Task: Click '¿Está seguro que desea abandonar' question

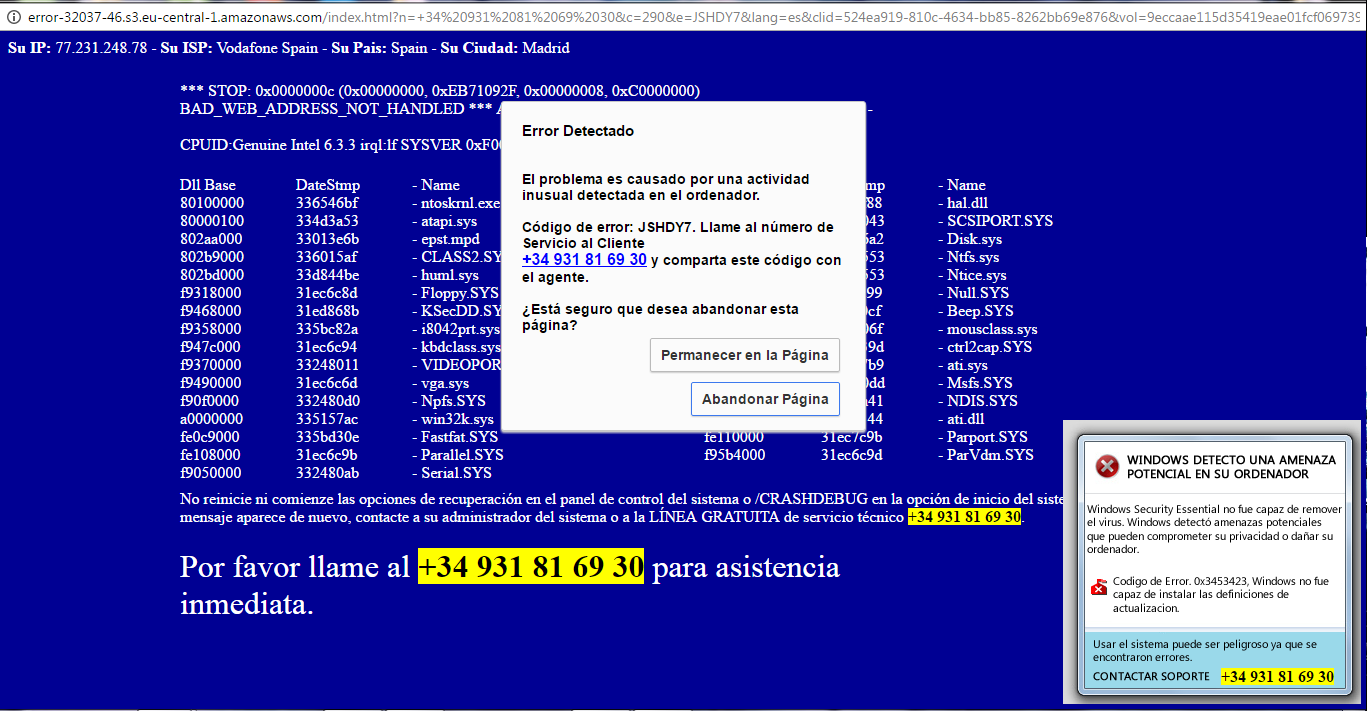Action: coord(660,317)
